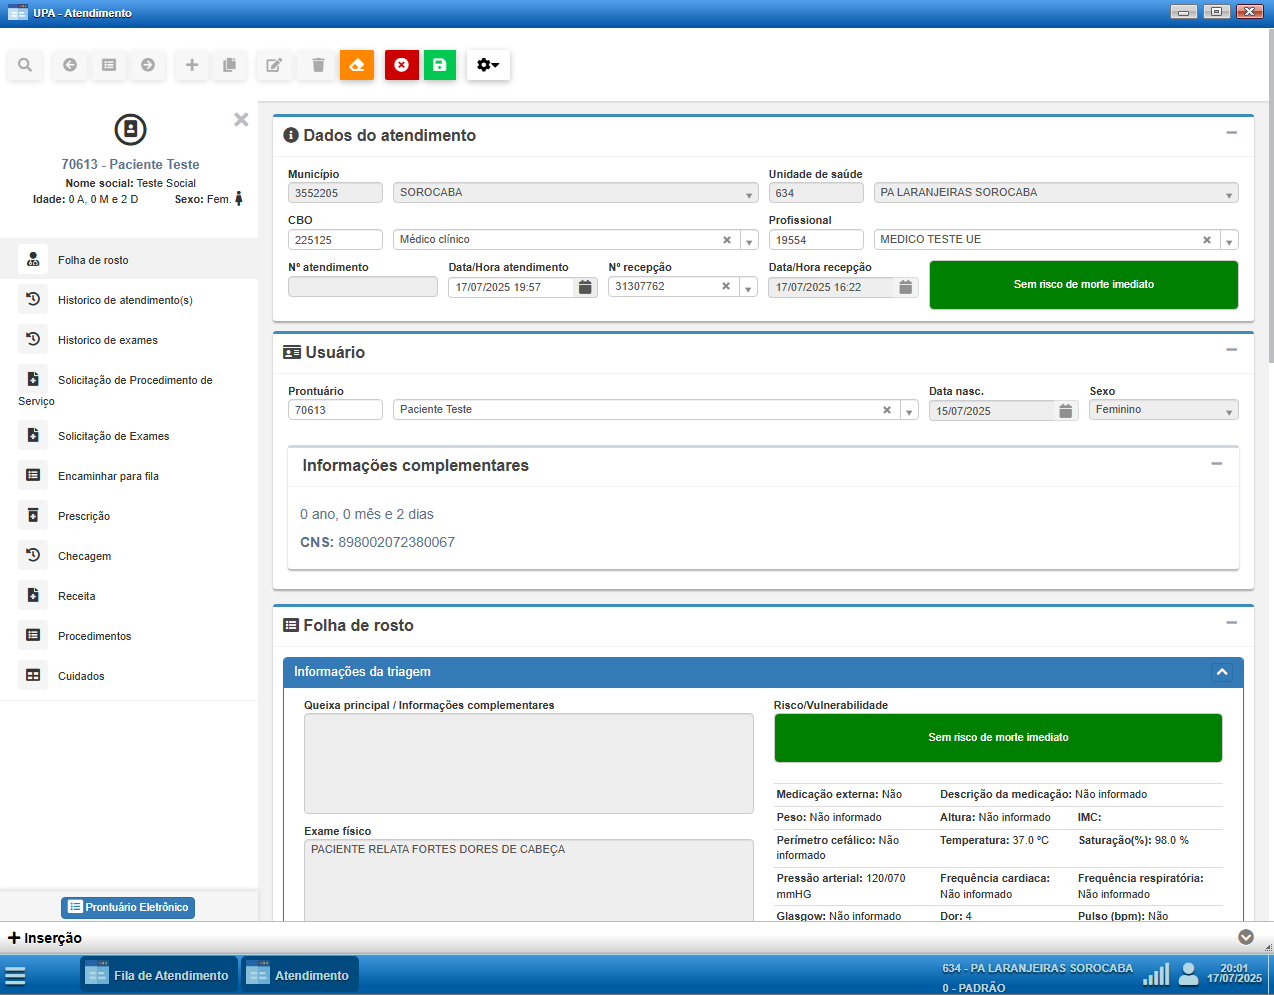The image size is (1274, 995).
Task: Click the Prontuário number input field
Action: click(335, 410)
